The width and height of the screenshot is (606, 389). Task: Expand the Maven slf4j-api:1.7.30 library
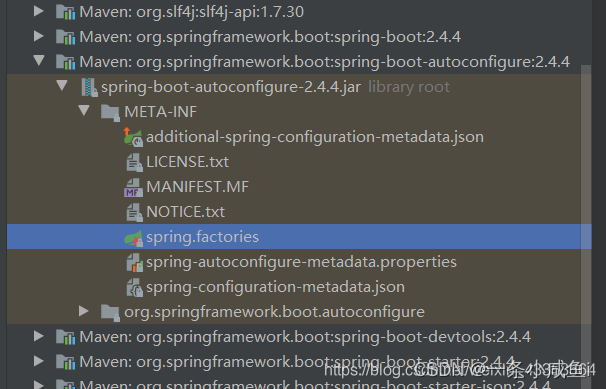click(39, 11)
